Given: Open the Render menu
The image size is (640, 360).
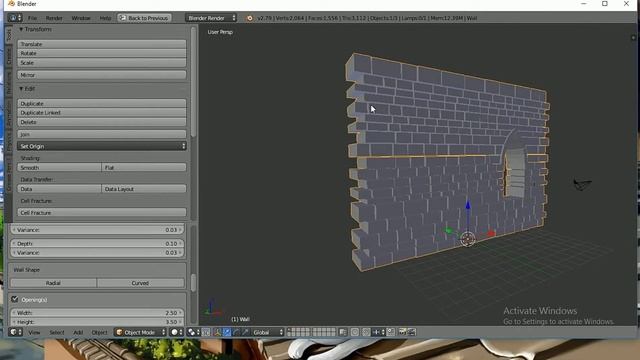Looking at the screenshot, I should point(54,18).
